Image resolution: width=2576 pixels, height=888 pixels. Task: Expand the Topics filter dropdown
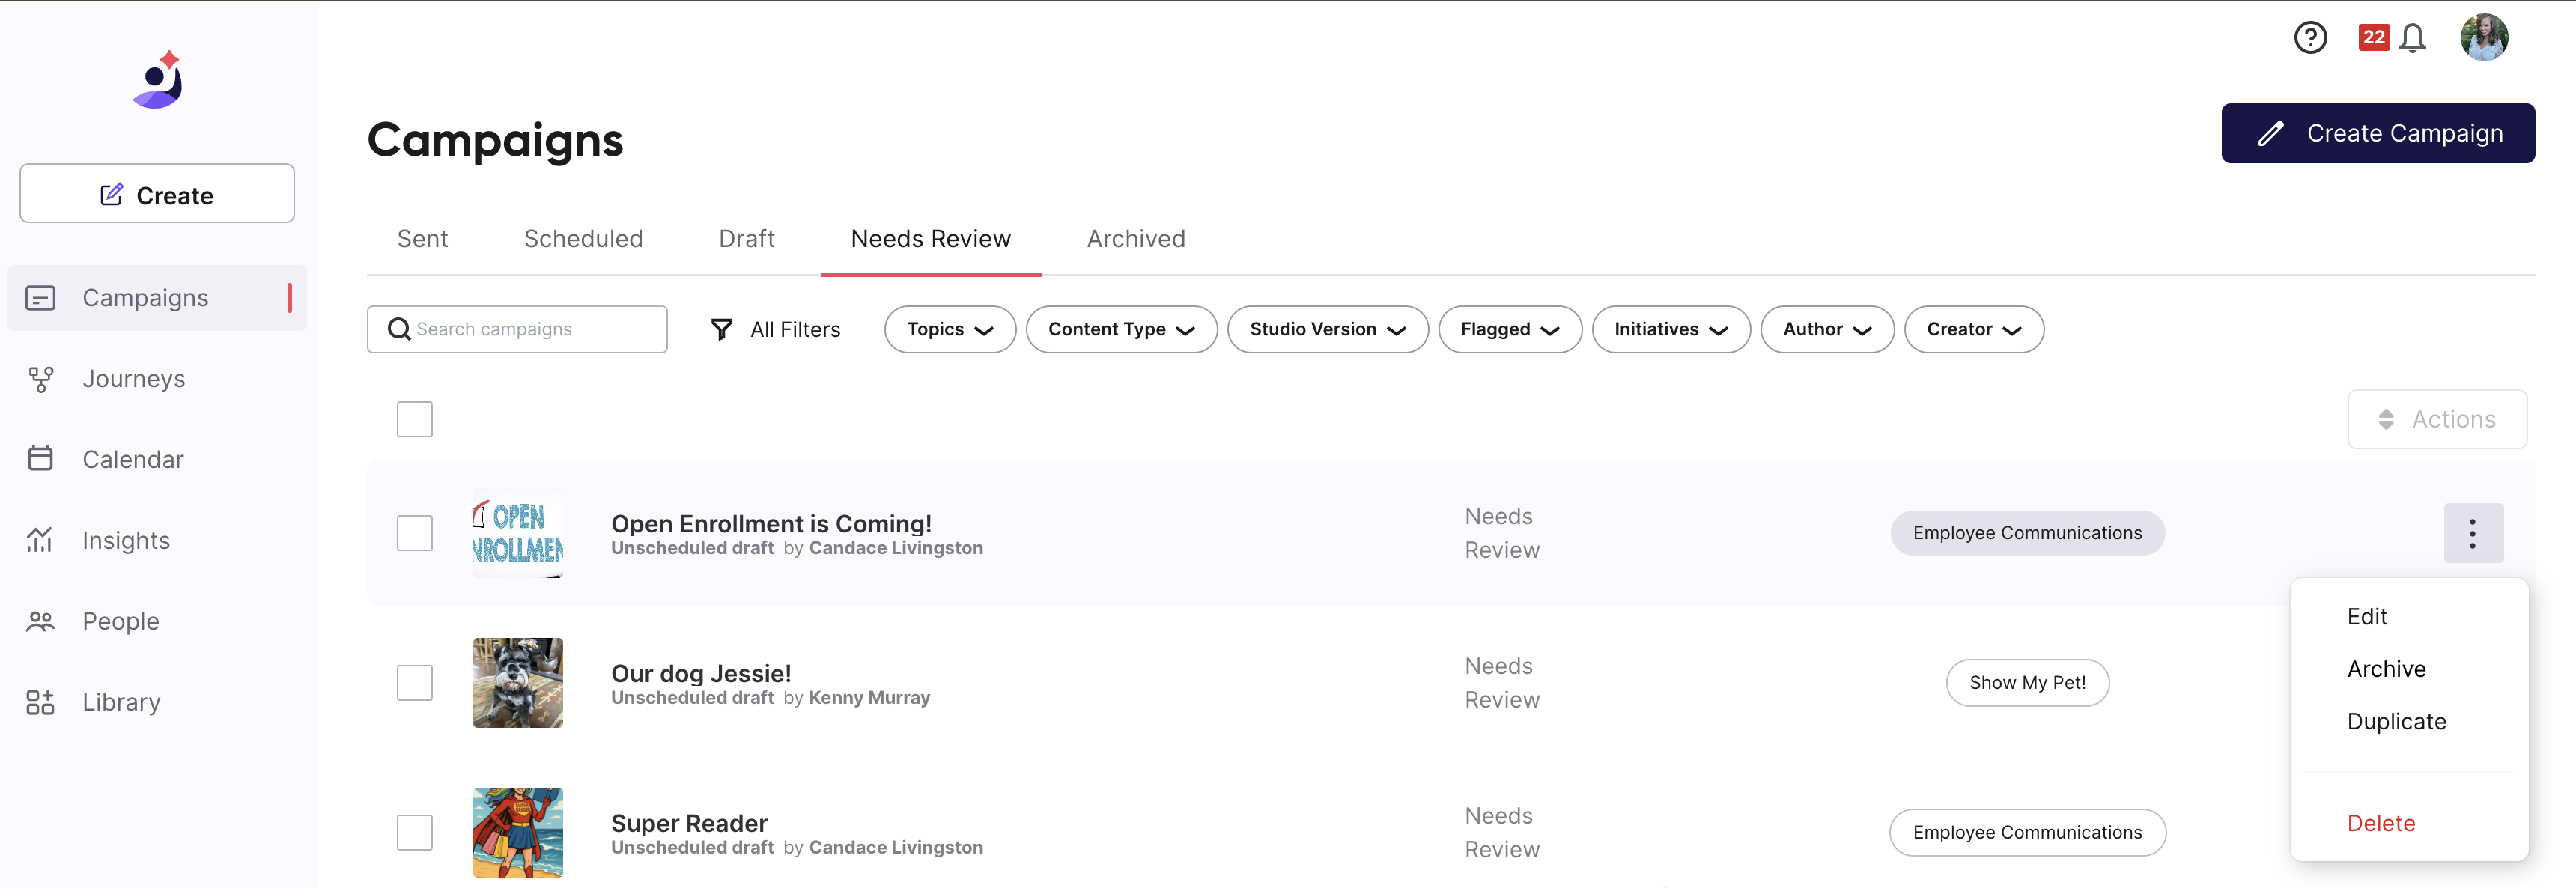pyautogui.click(x=950, y=330)
